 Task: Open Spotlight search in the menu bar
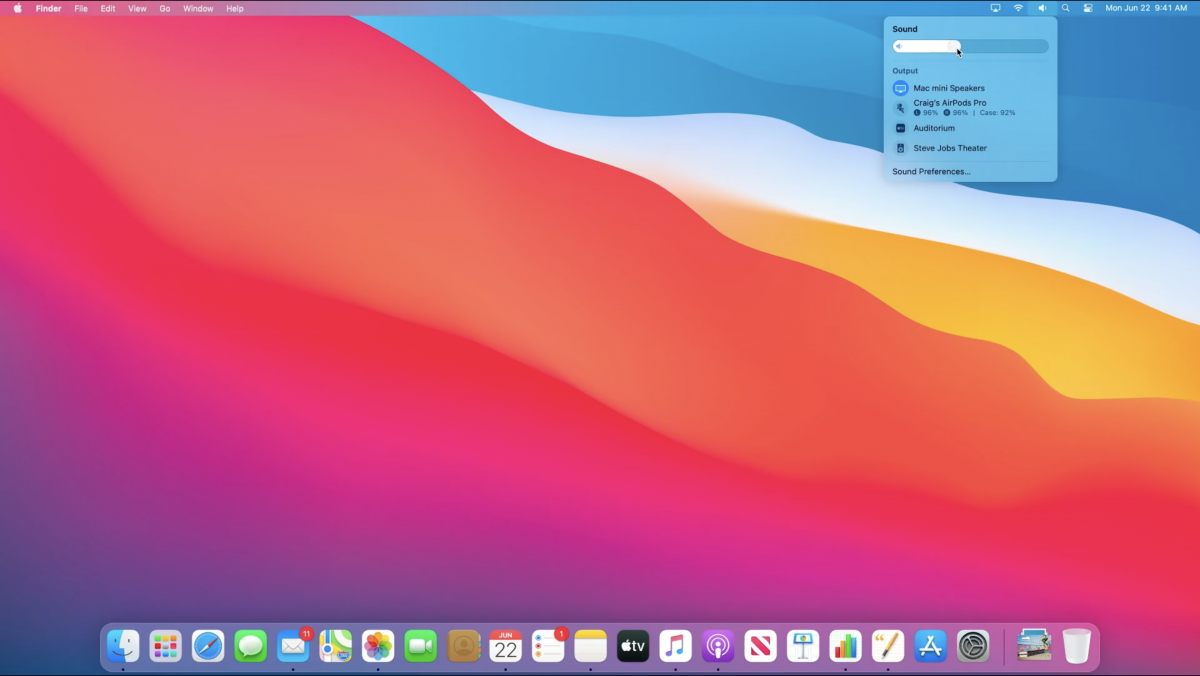point(1064,8)
